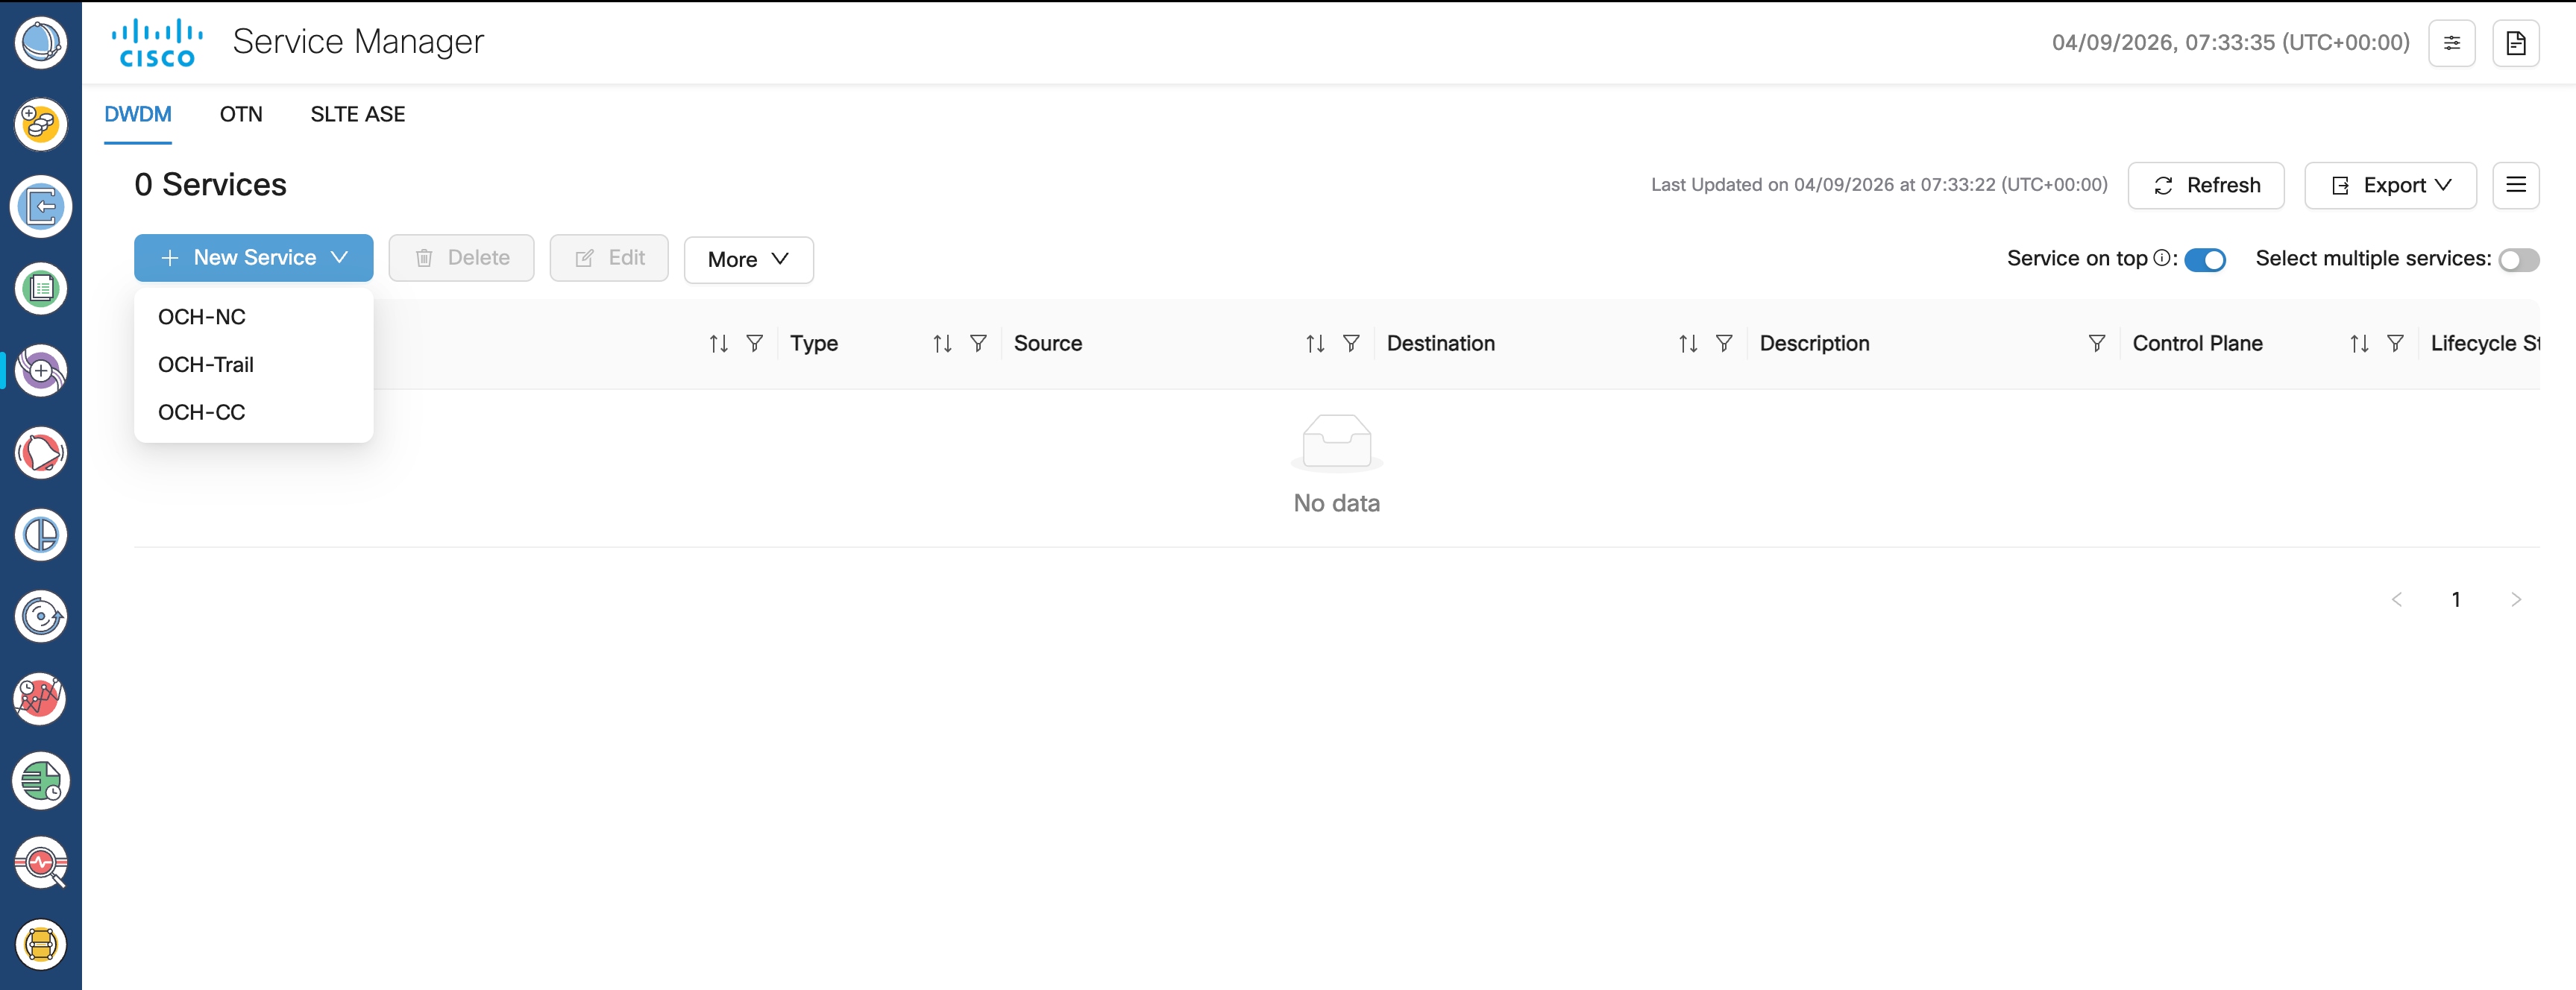The height and width of the screenshot is (990, 2576).
Task: Click the Refresh button
Action: click(x=2205, y=186)
